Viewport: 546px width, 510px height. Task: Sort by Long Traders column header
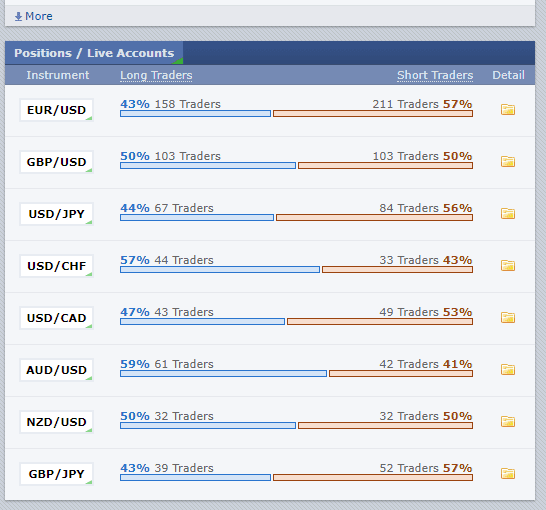click(156, 75)
